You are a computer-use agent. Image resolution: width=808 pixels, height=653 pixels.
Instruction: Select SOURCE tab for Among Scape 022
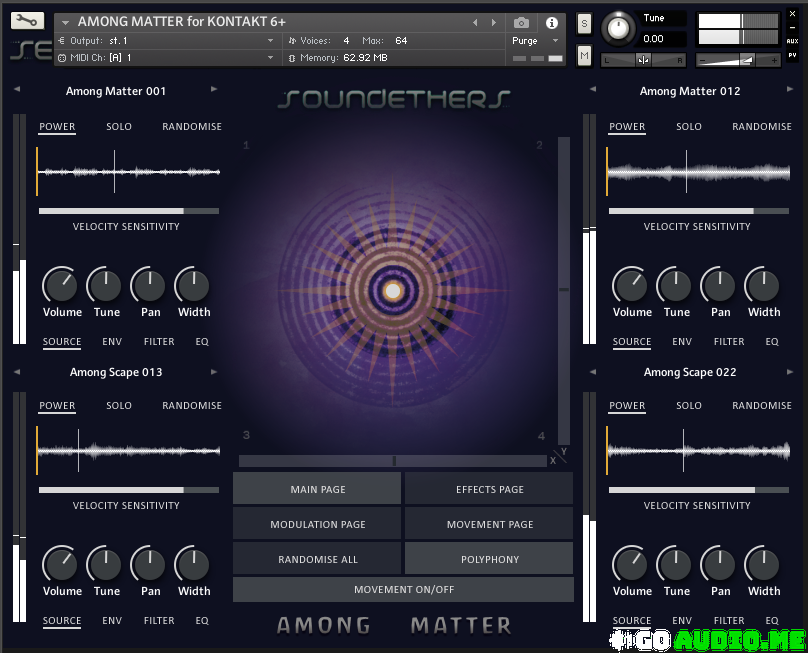click(632, 621)
